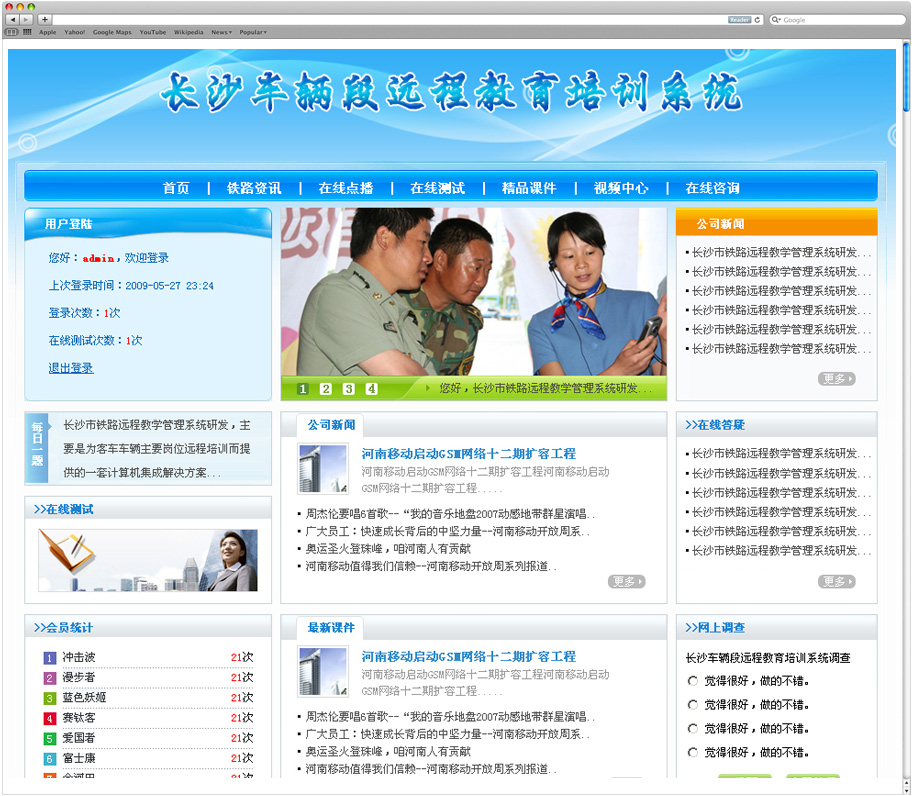Click 更多 under the 在线答疑 list

click(x=836, y=582)
